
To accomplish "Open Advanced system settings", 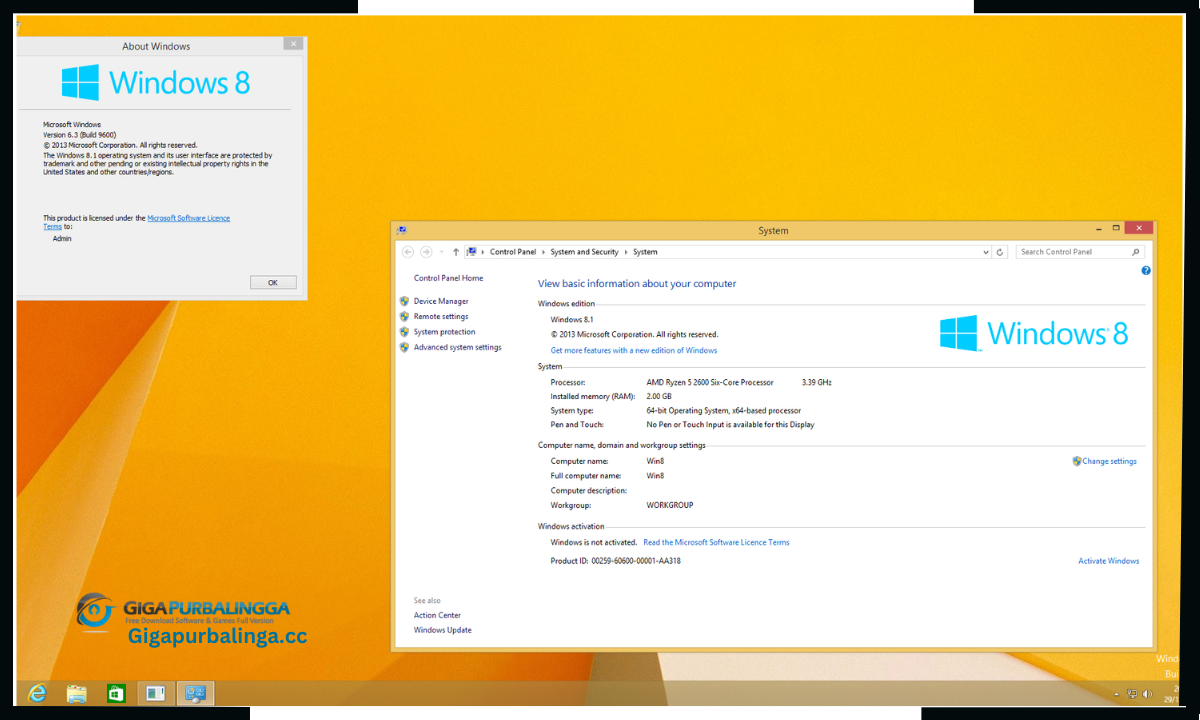I will (457, 347).
